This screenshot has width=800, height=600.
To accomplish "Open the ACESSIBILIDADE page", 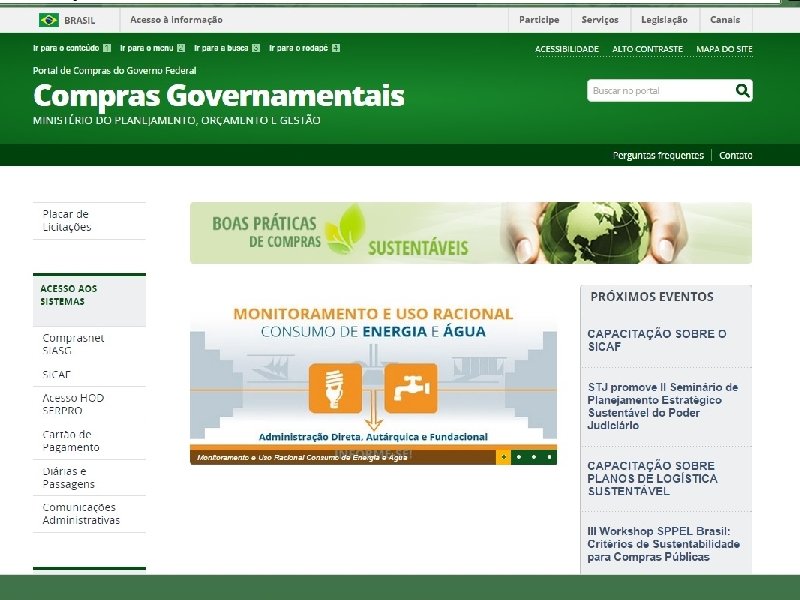I will [x=567, y=49].
